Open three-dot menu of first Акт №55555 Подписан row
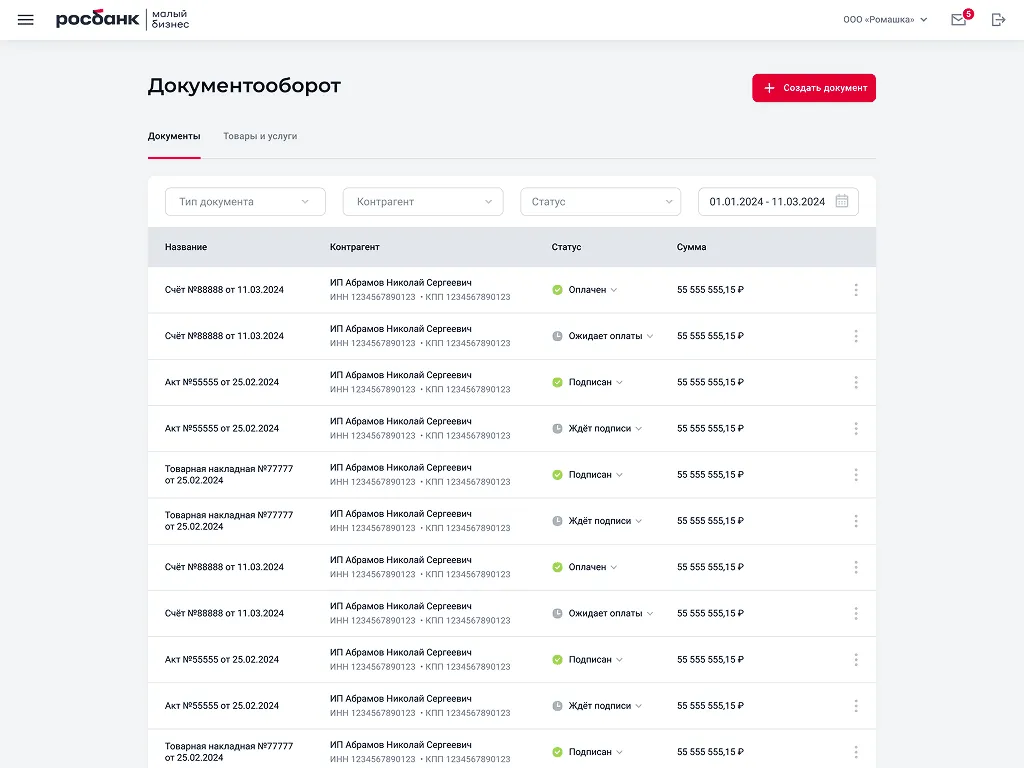This screenshot has height=768, width=1024. [856, 382]
